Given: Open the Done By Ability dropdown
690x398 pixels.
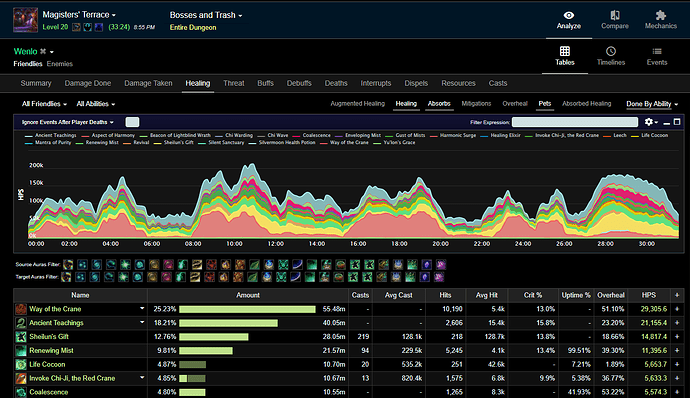Looking at the screenshot, I should [652, 104].
